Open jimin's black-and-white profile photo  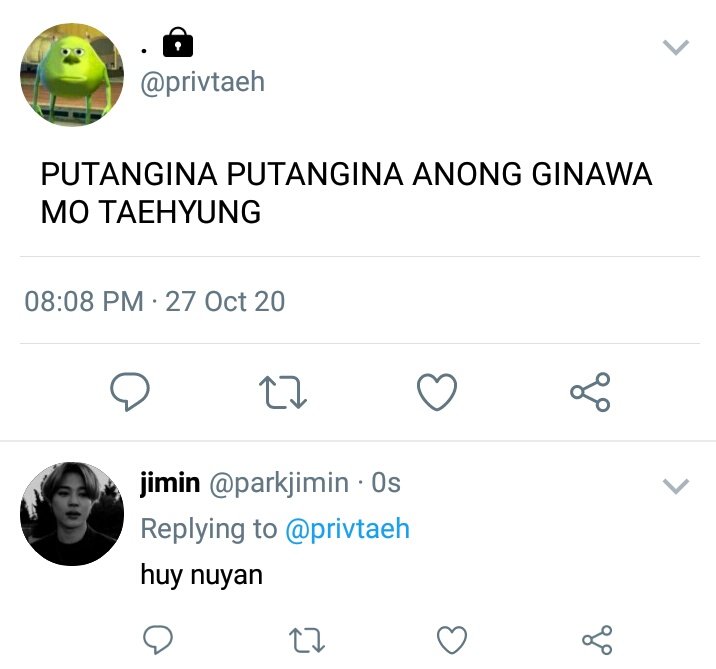click(x=72, y=514)
